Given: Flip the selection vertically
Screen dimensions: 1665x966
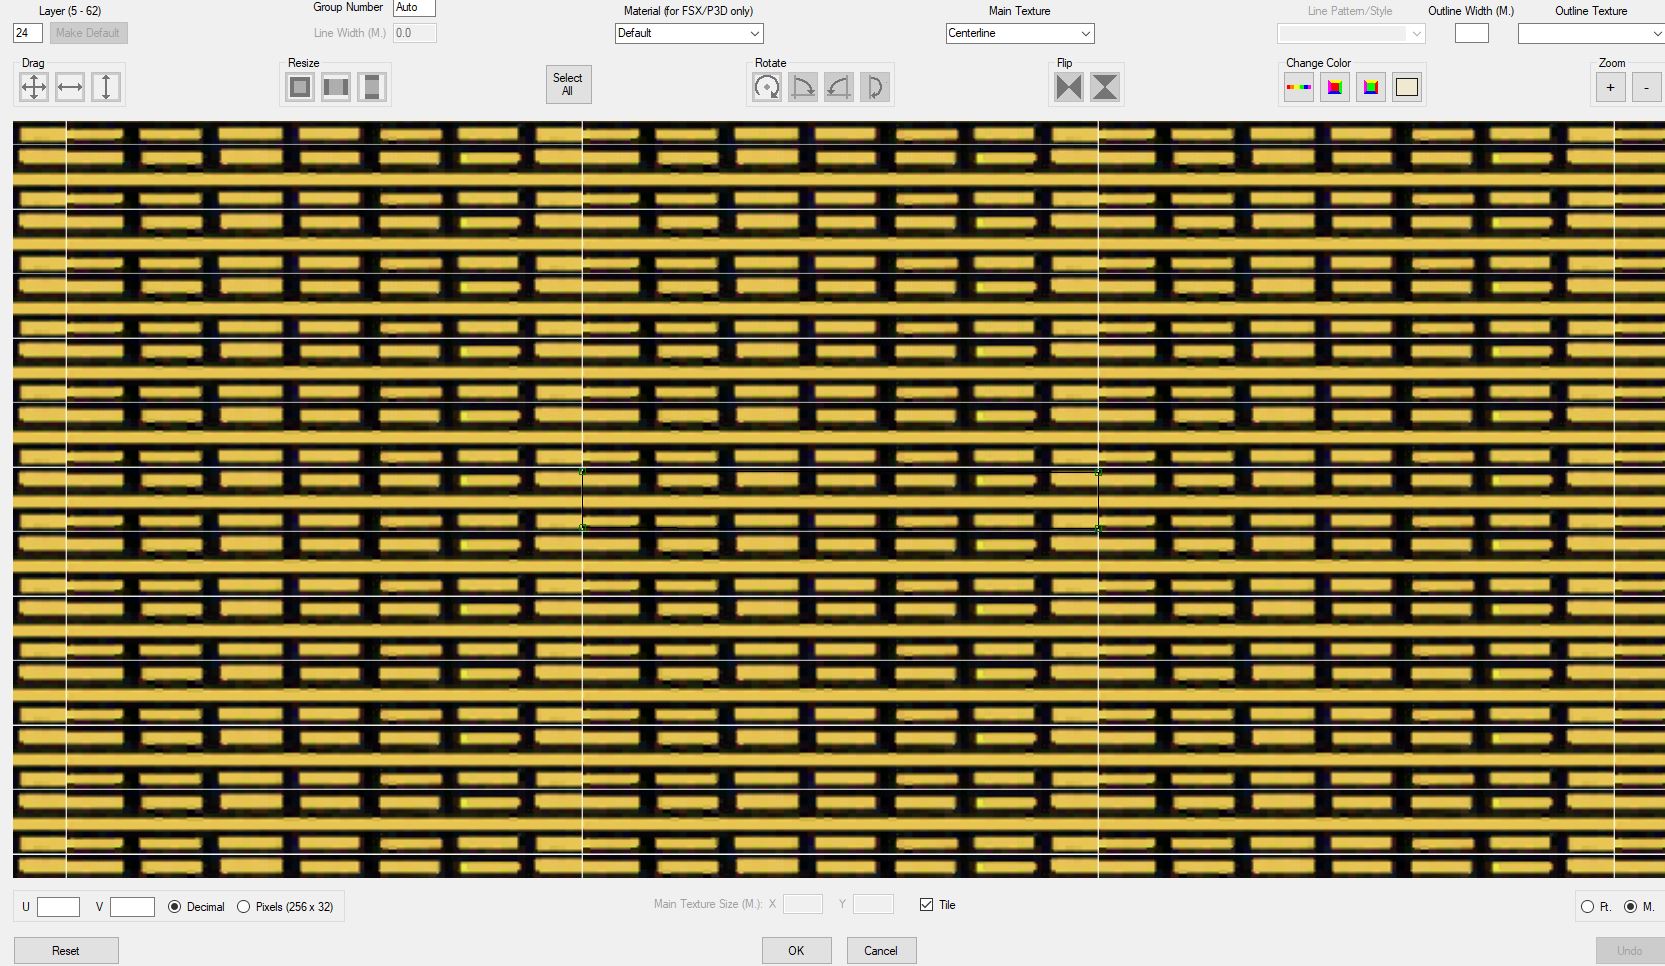Looking at the screenshot, I should tap(1103, 87).
